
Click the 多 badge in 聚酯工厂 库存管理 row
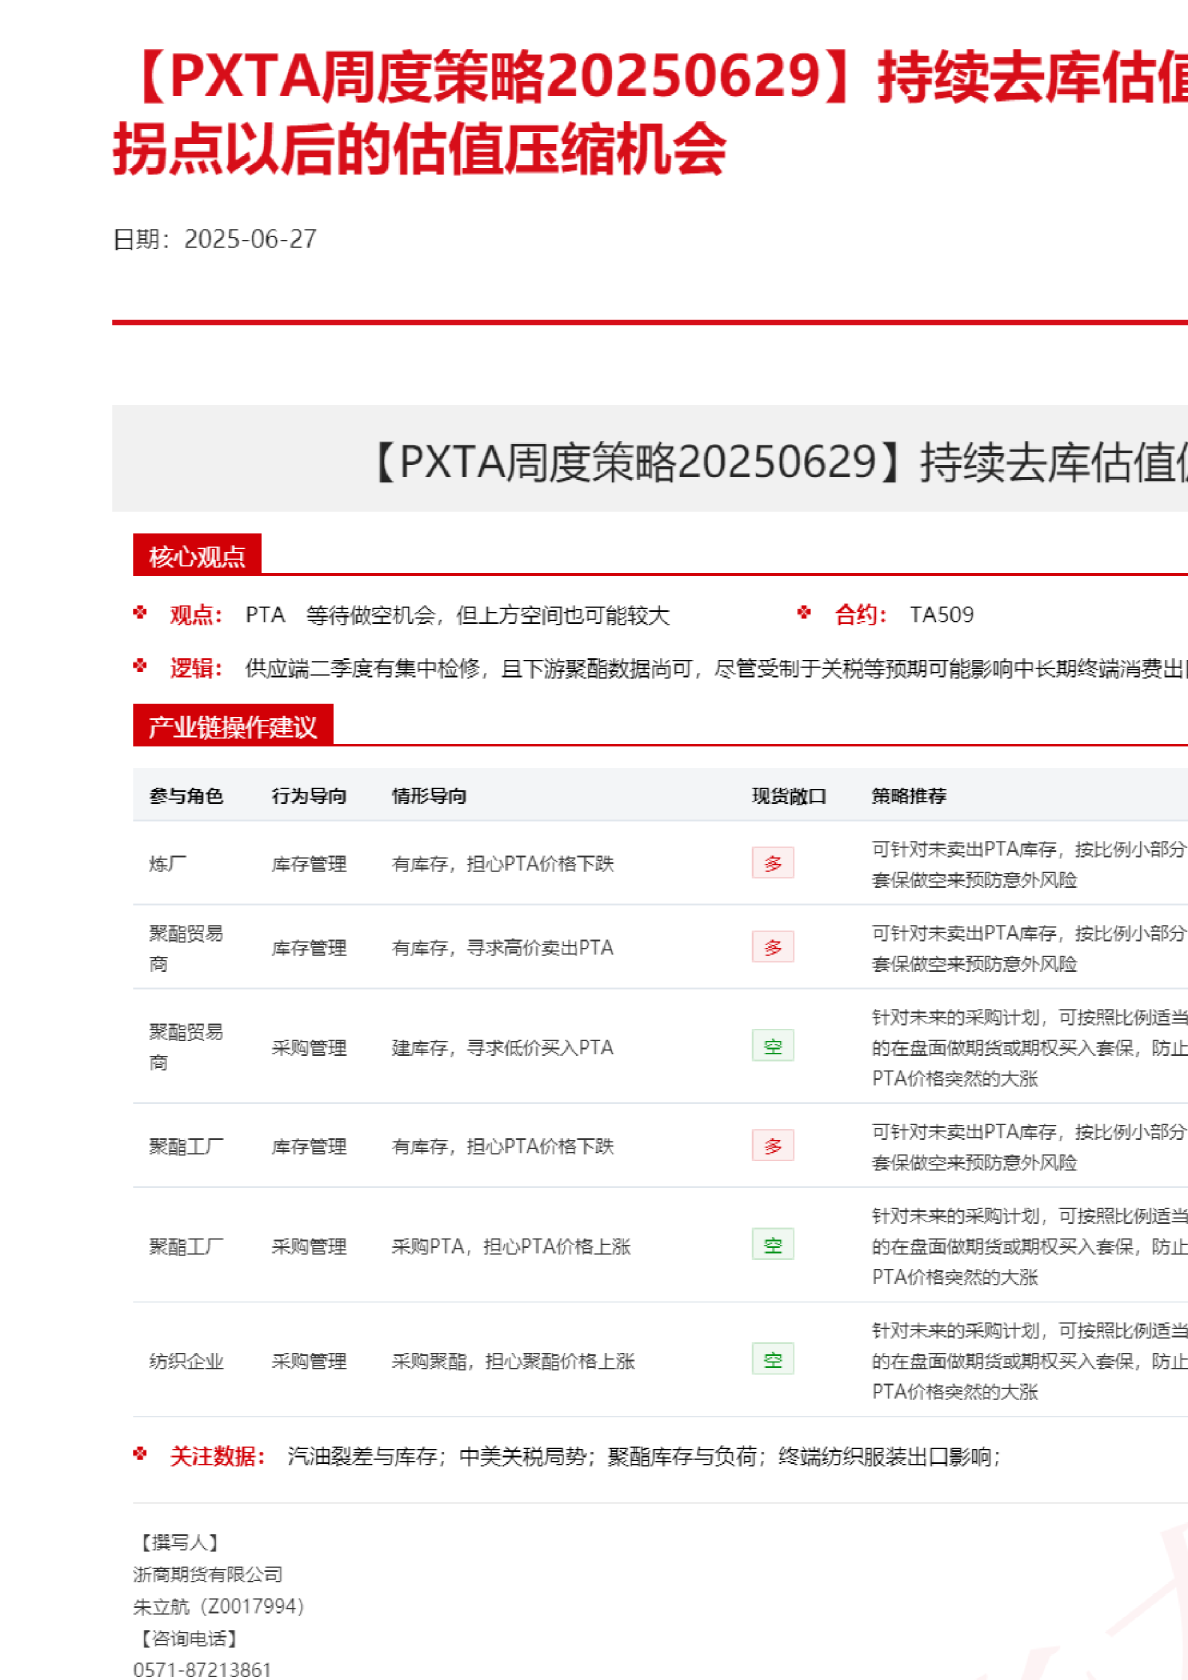click(772, 1146)
